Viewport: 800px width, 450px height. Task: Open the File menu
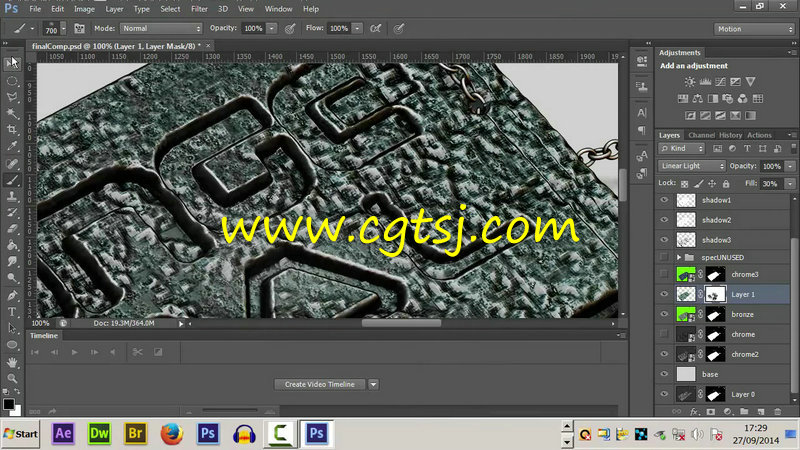pyautogui.click(x=35, y=9)
